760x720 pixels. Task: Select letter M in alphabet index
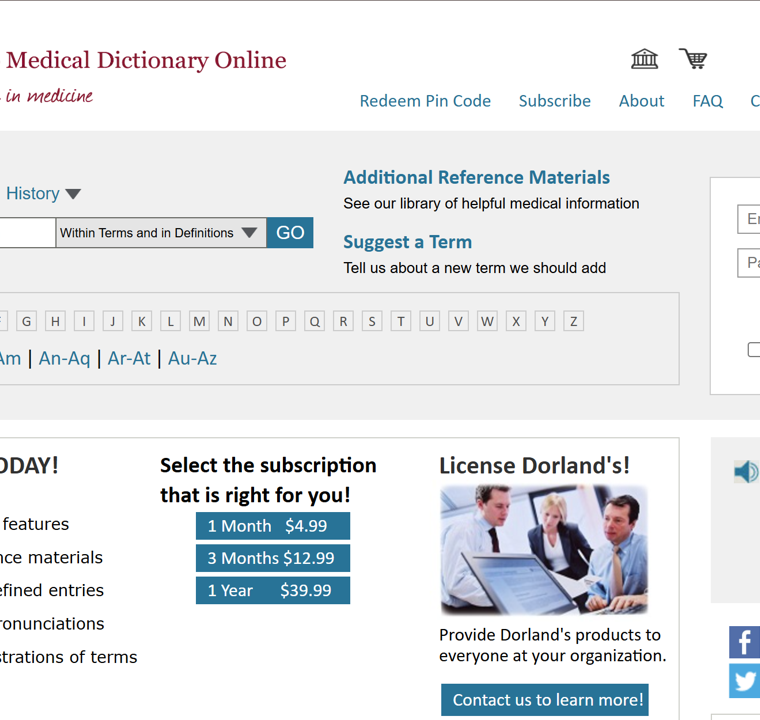coord(199,321)
